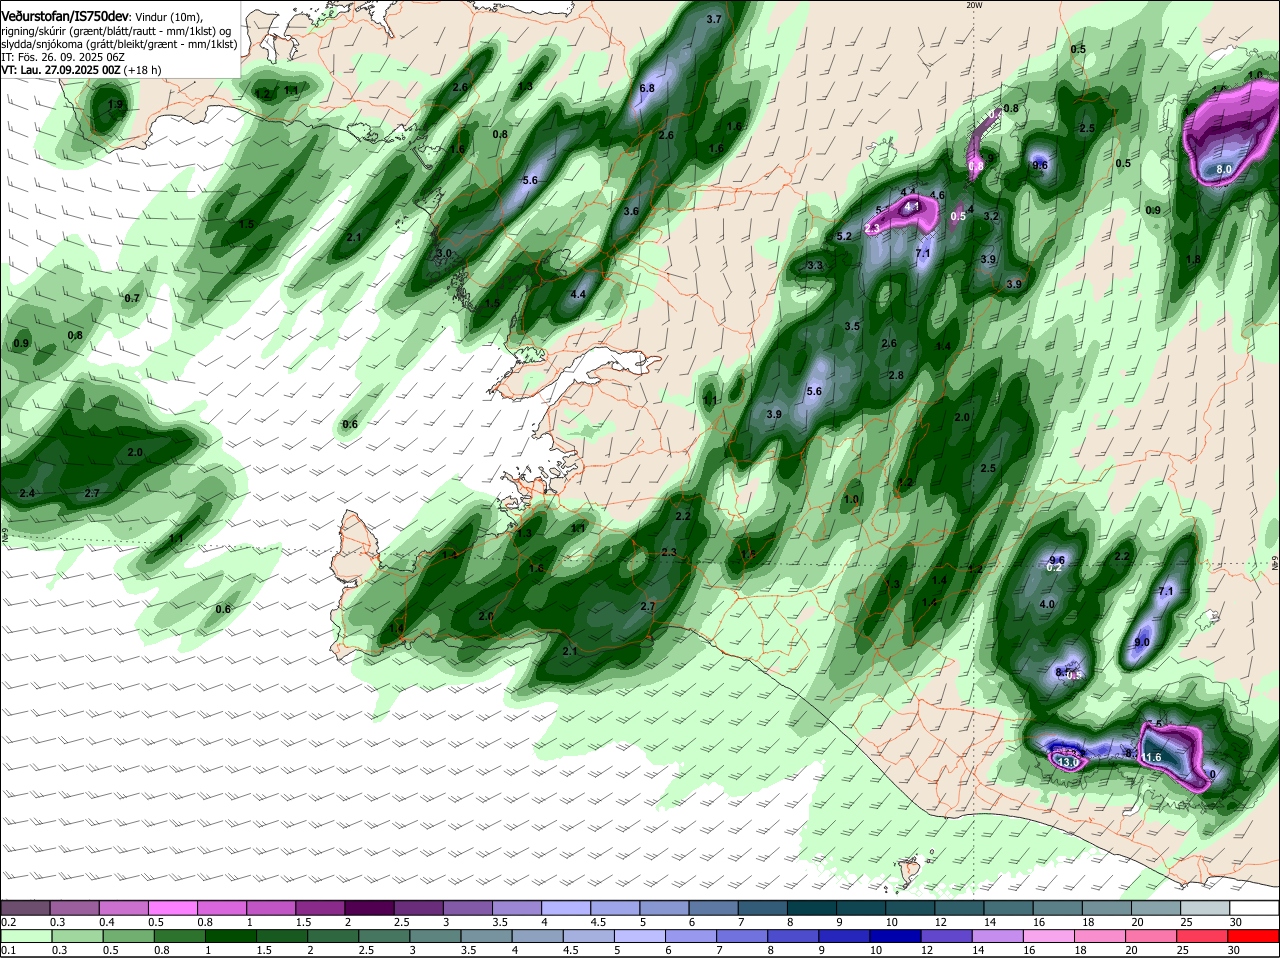The width and height of the screenshot is (1280, 958).
Task: Click the 9.0 precipitation value on the map
Action: (x=1141, y=642)
